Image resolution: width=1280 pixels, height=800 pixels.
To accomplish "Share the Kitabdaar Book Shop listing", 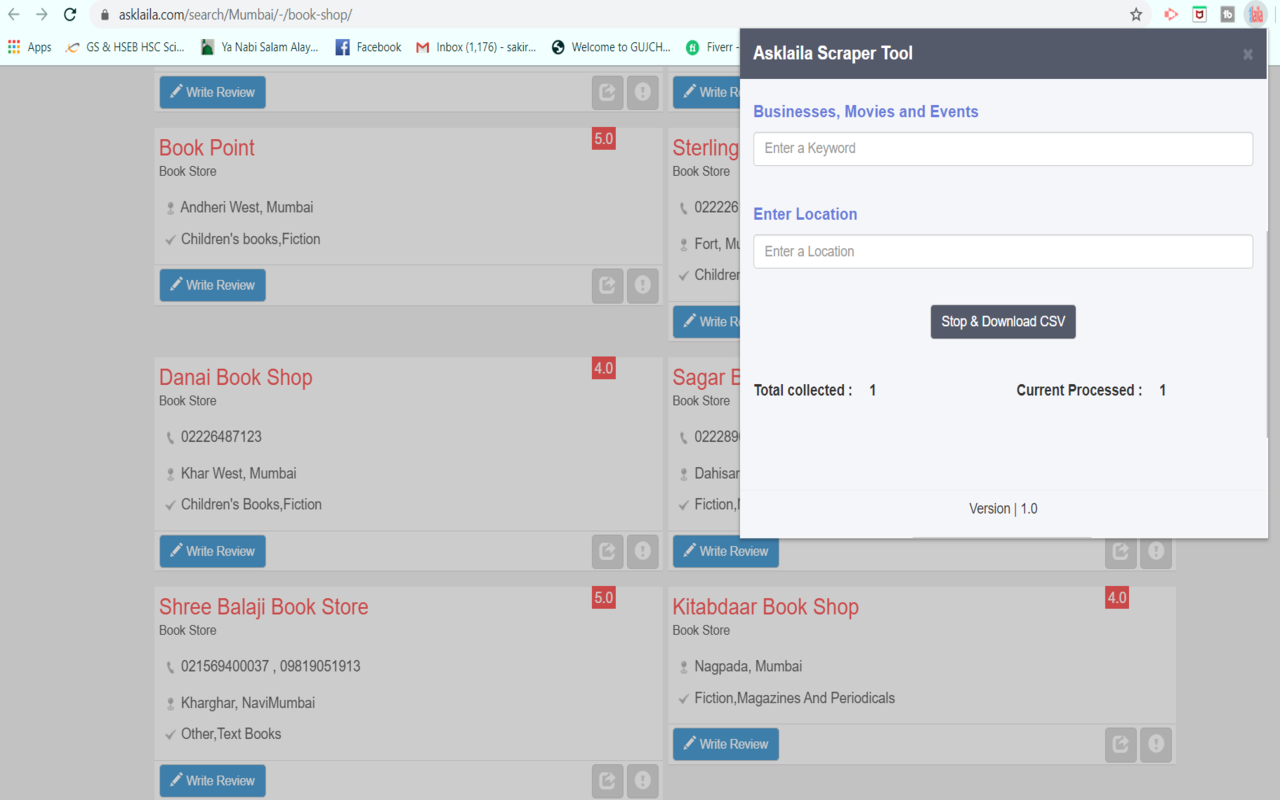I will point(1121,744).
